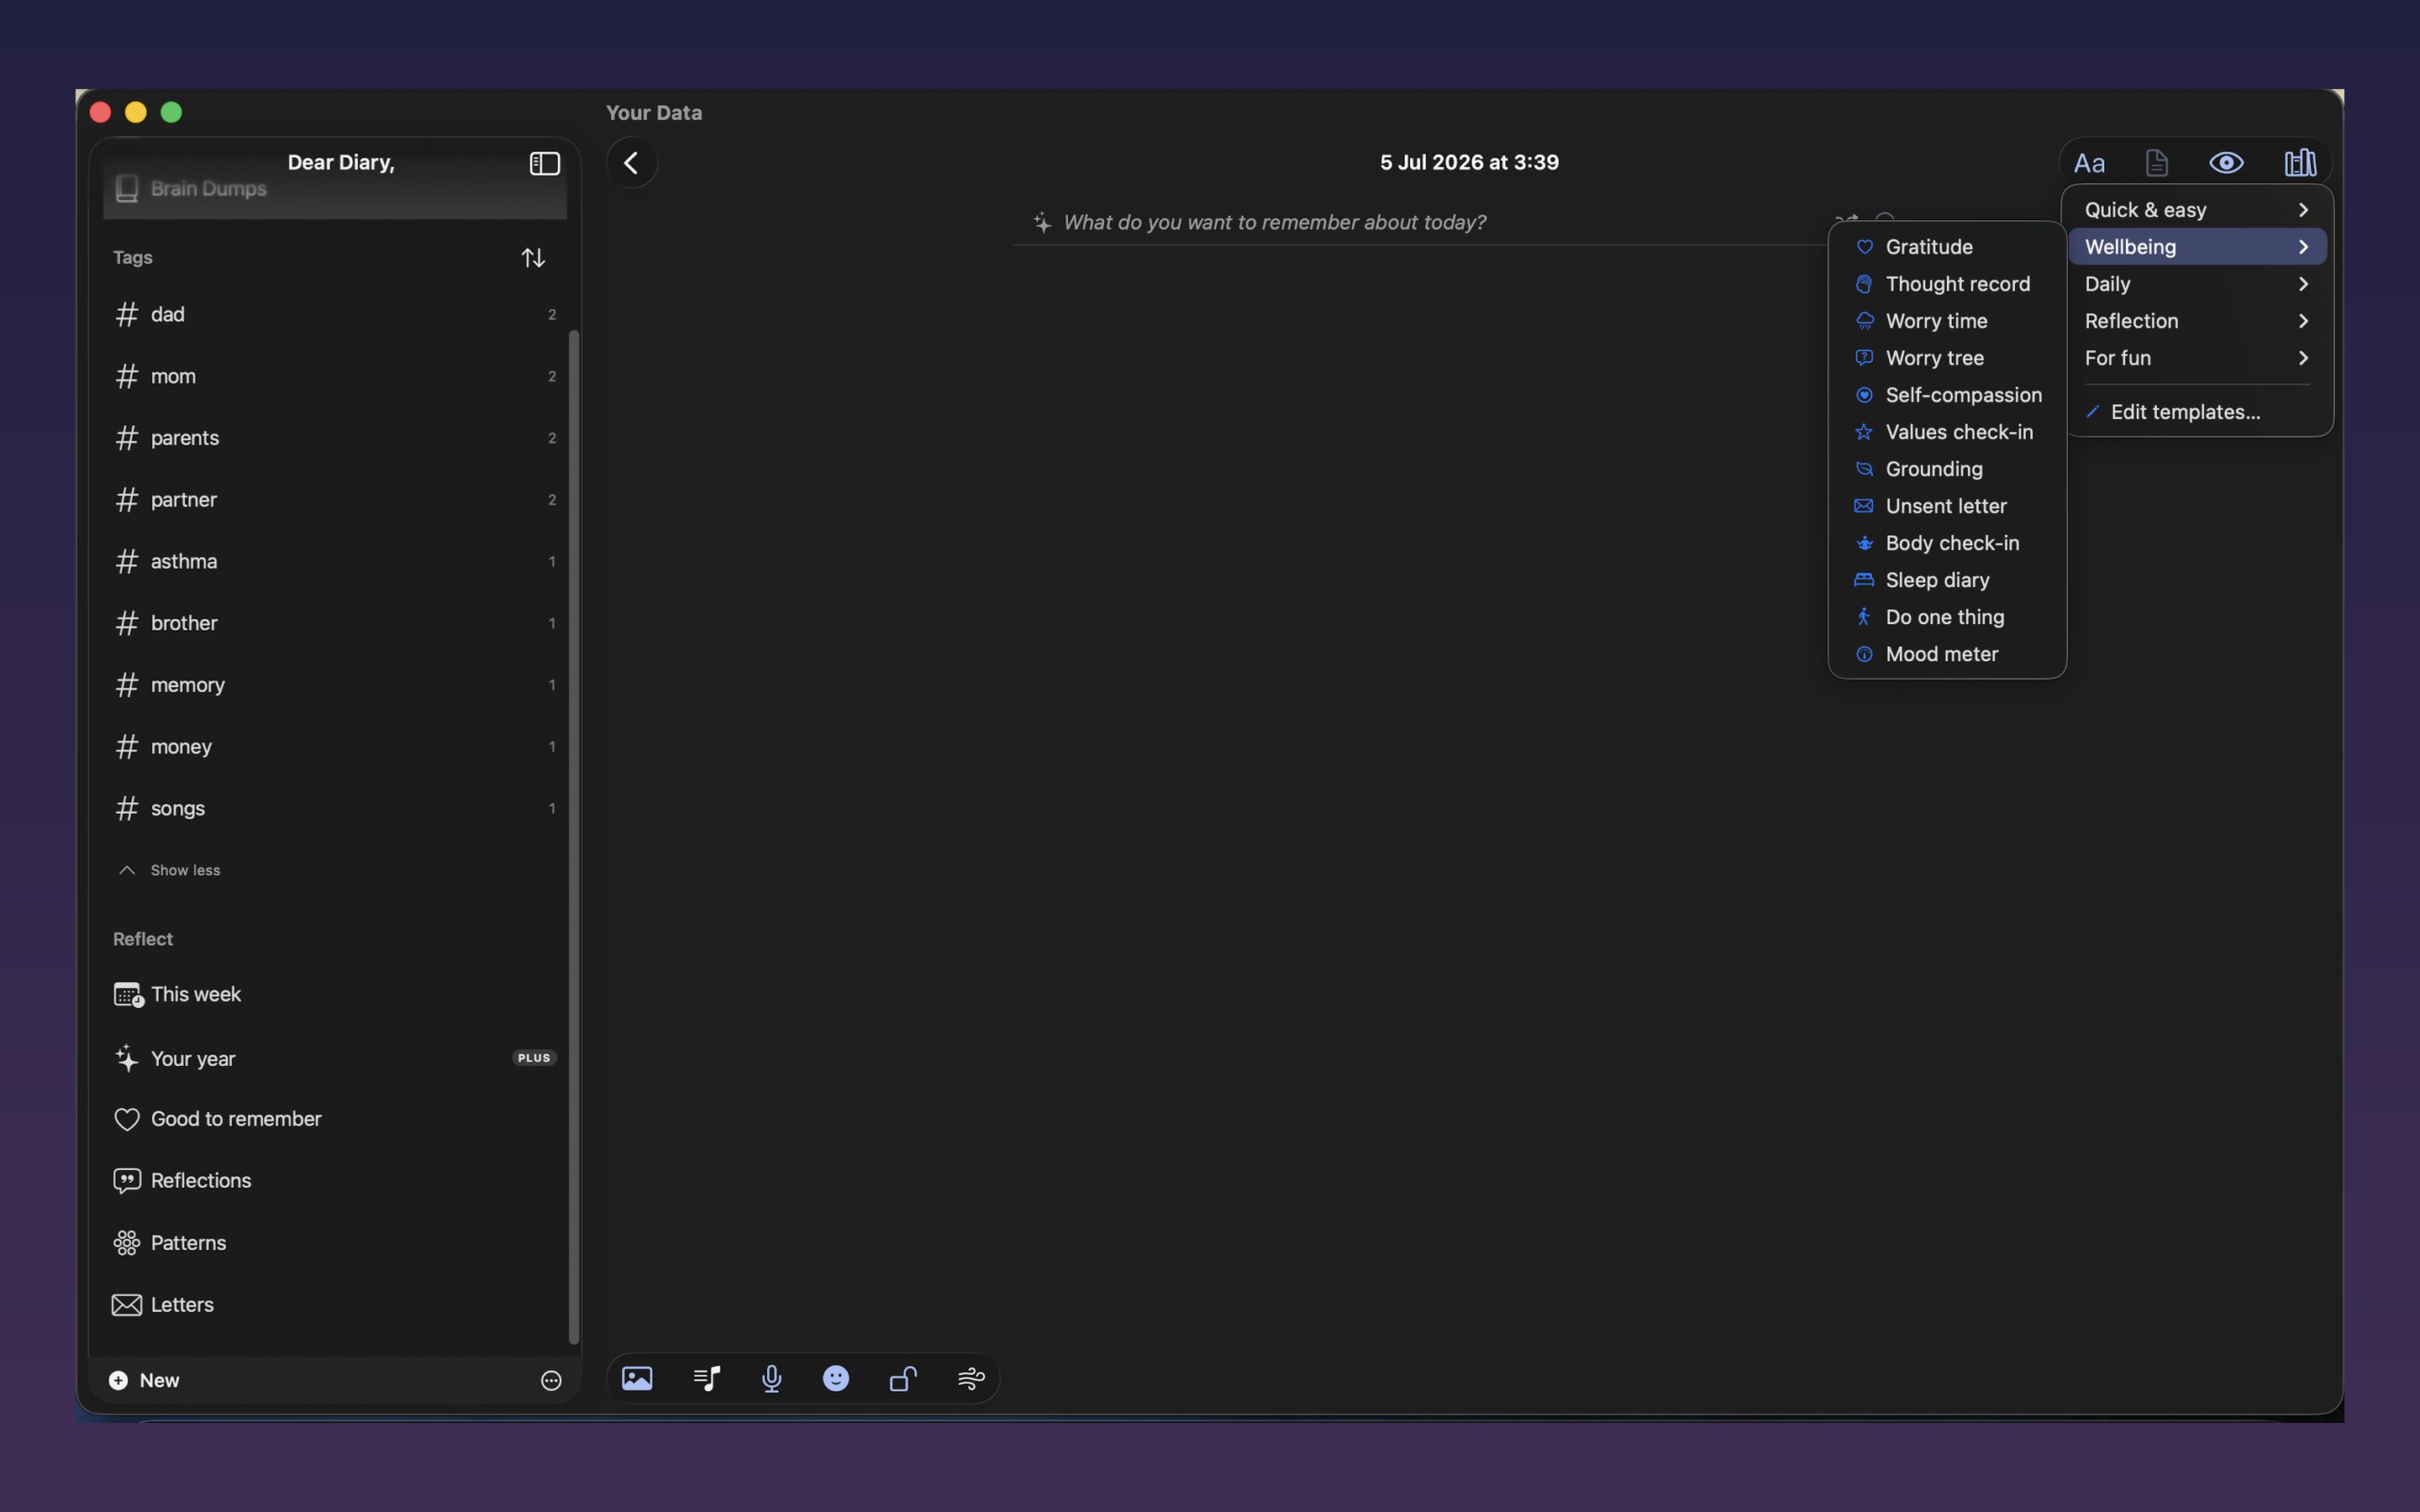Toggle the eye preview icon

point(2226,163)
